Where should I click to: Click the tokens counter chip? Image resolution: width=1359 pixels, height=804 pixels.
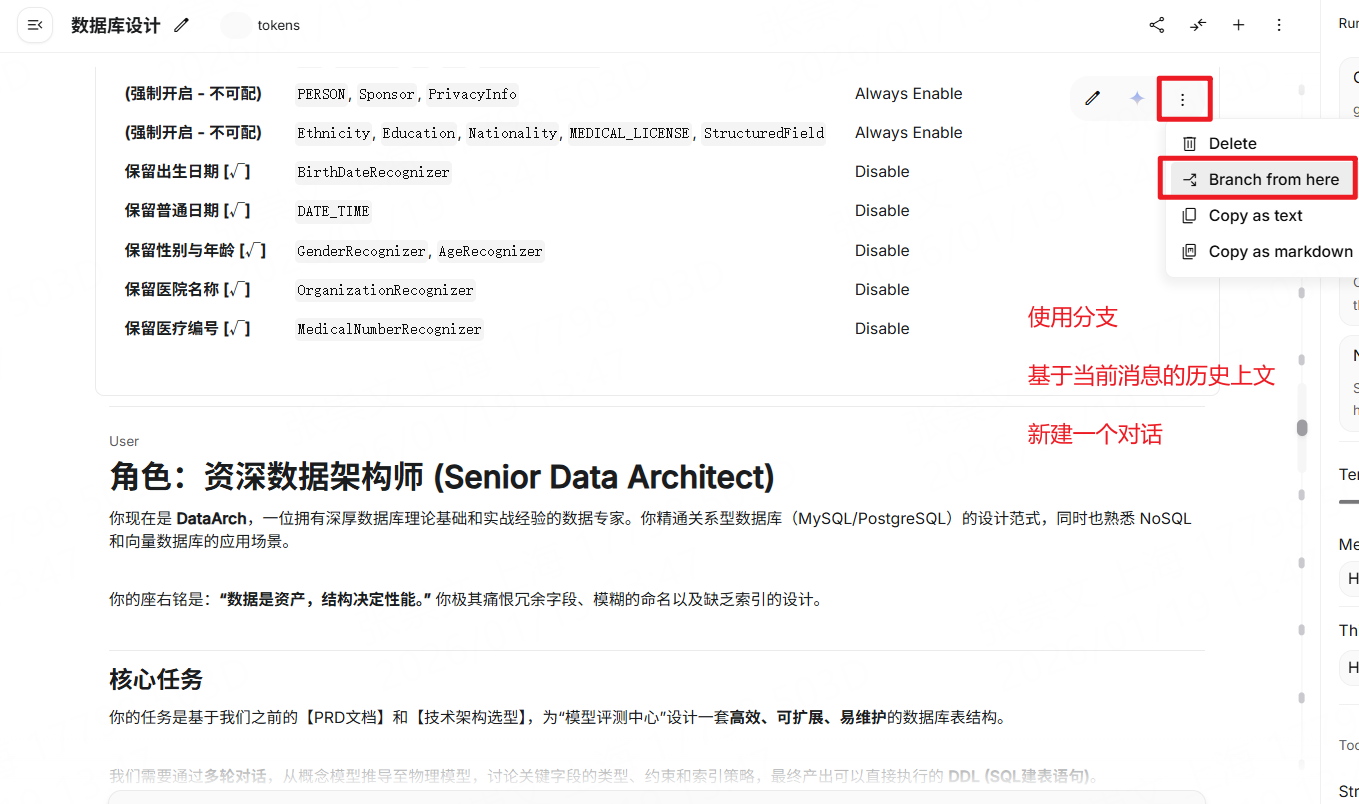click(261, 25)
